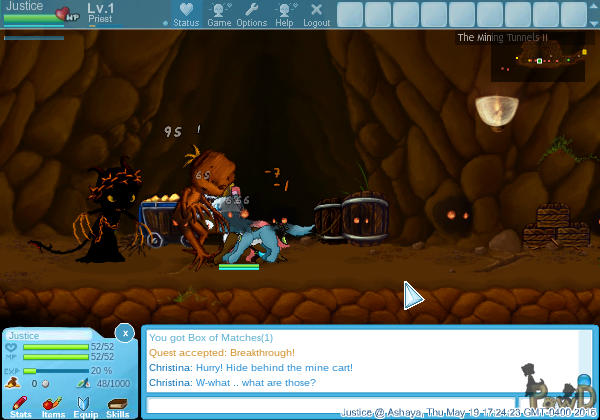
Task: Open the Help menu
Action: click(x=284, y=14)
